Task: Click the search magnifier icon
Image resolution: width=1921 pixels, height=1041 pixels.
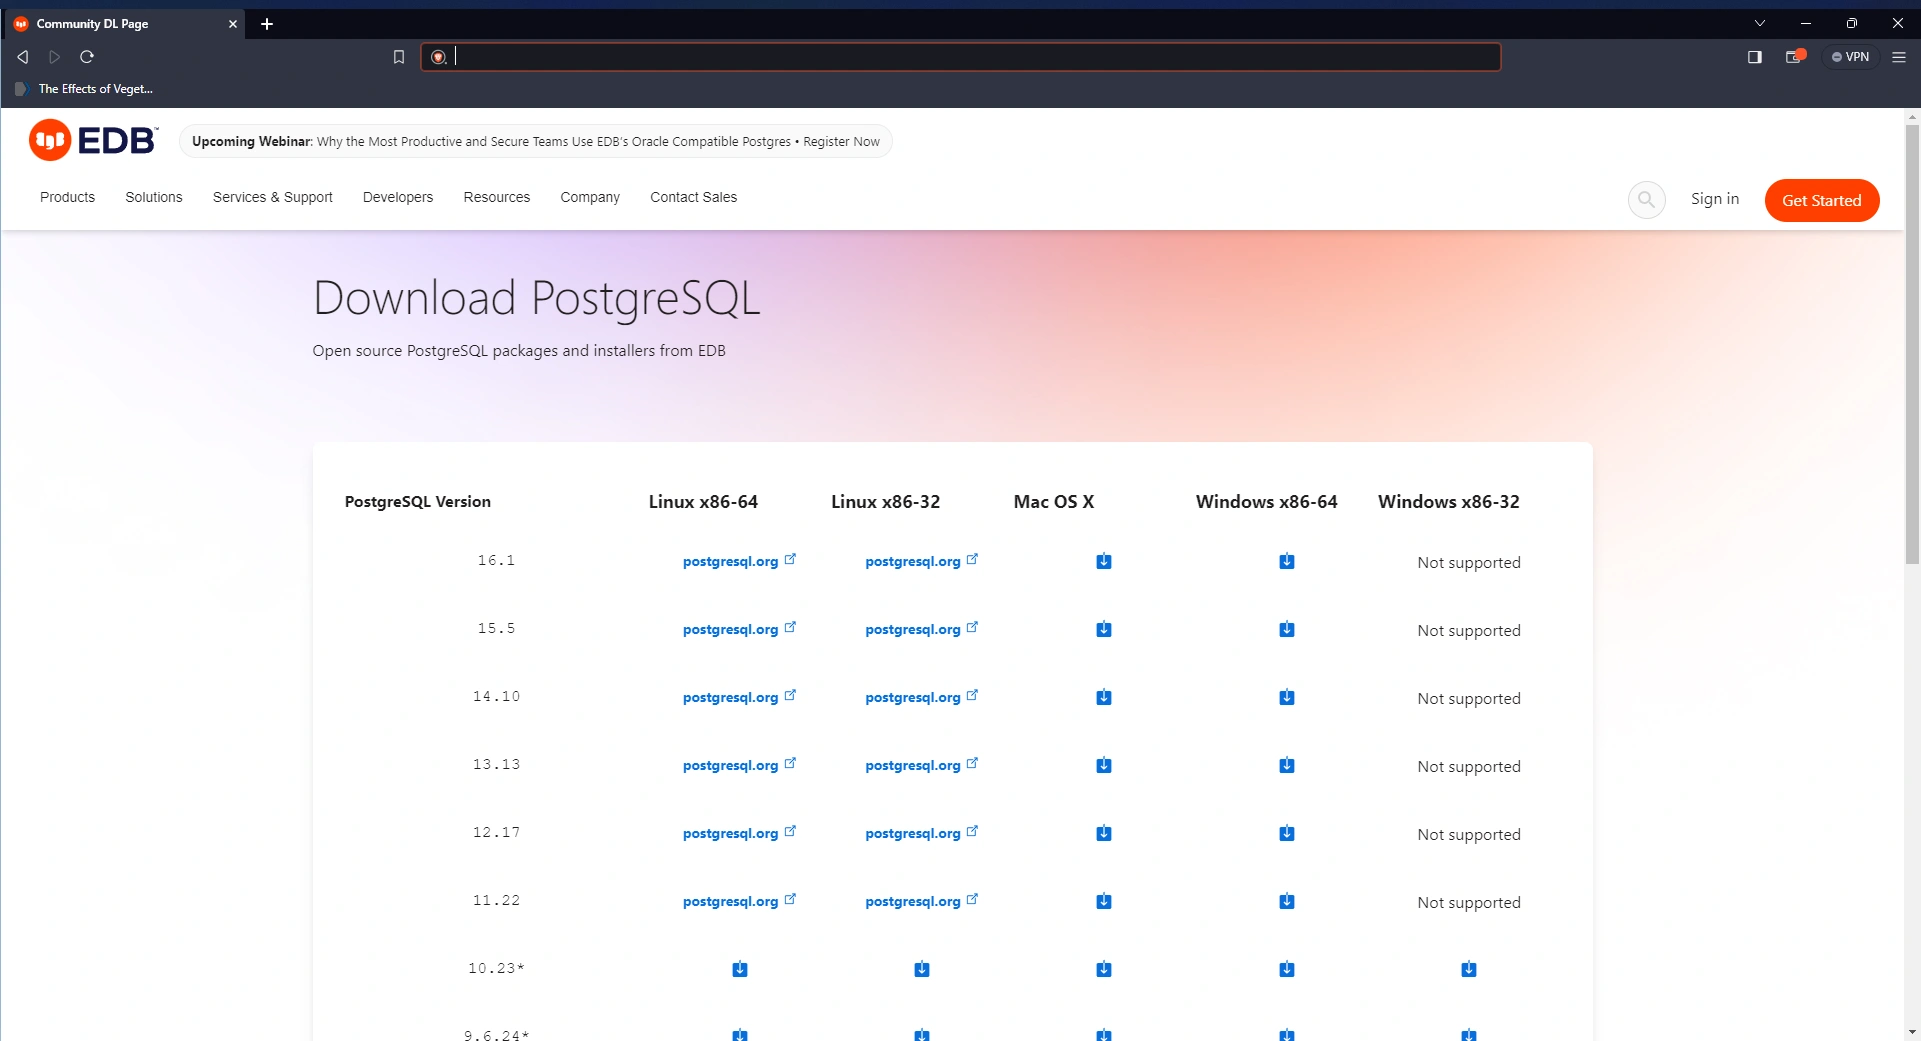Action: point(1646,200)
